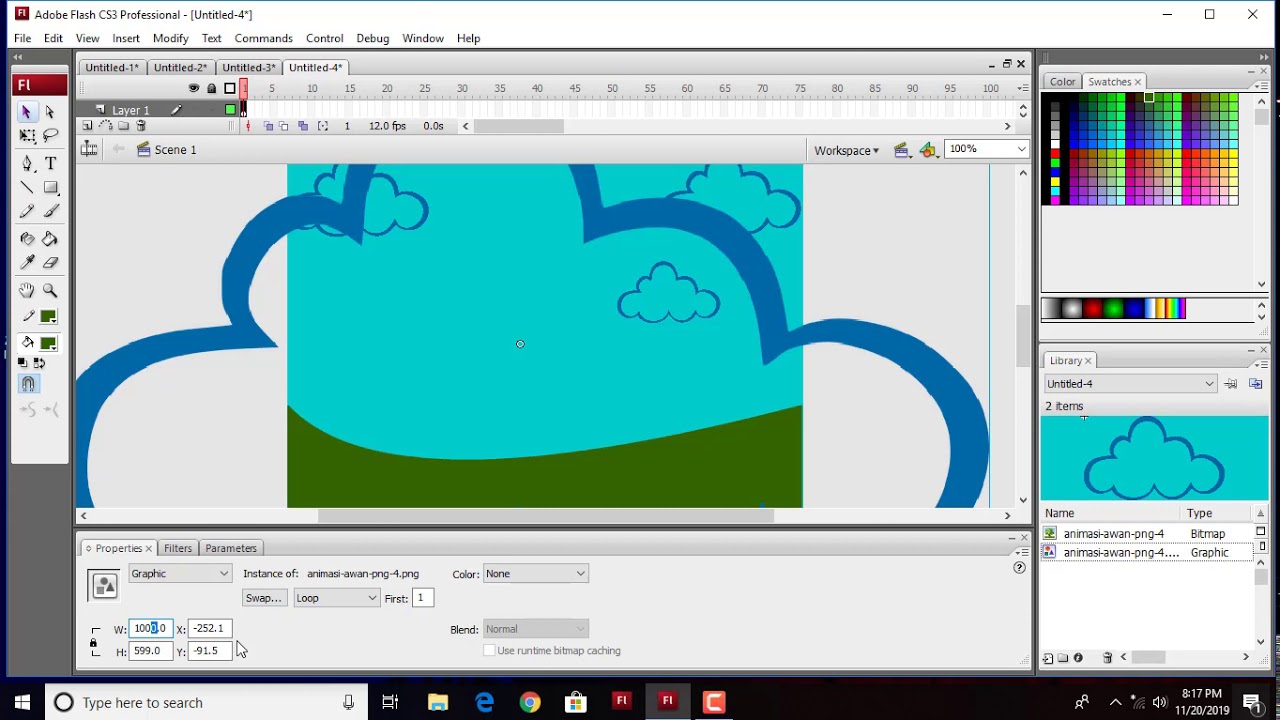Click the swap colors icon
1280x720 pixels.
pos(40,363)
